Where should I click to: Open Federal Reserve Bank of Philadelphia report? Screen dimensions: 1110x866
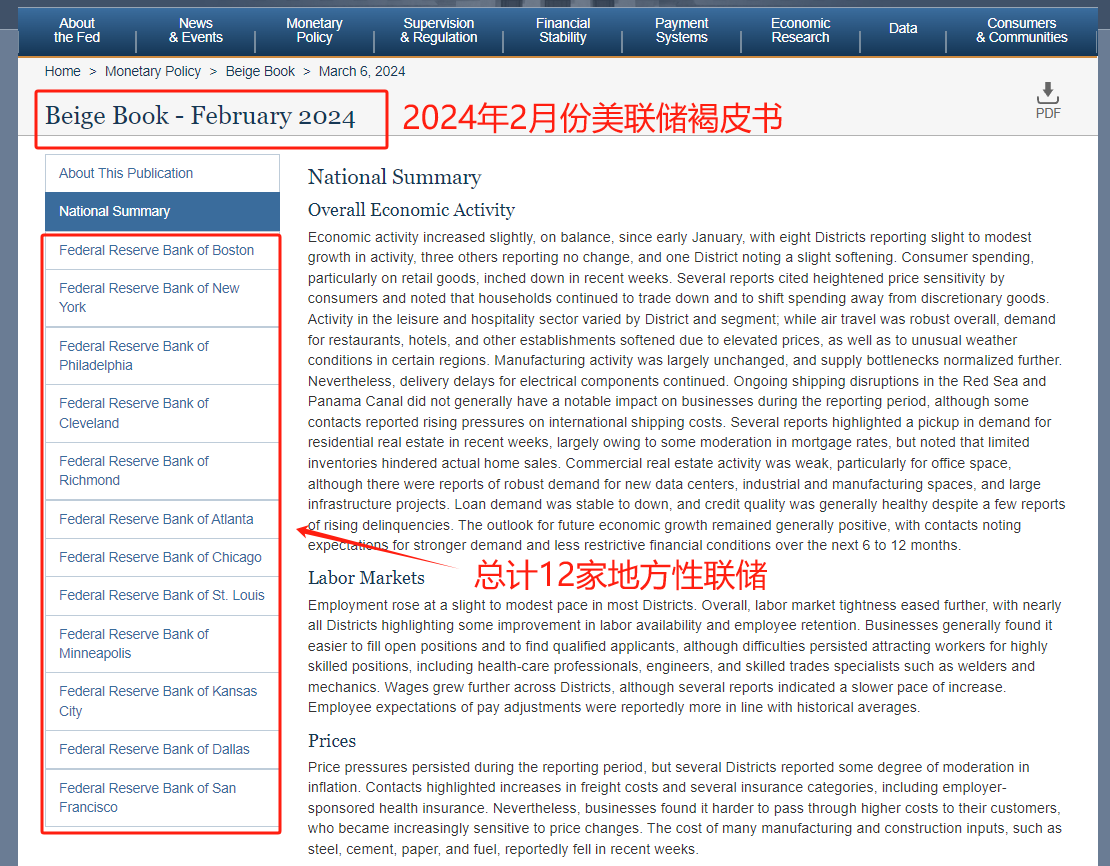(x=162, y=356)
